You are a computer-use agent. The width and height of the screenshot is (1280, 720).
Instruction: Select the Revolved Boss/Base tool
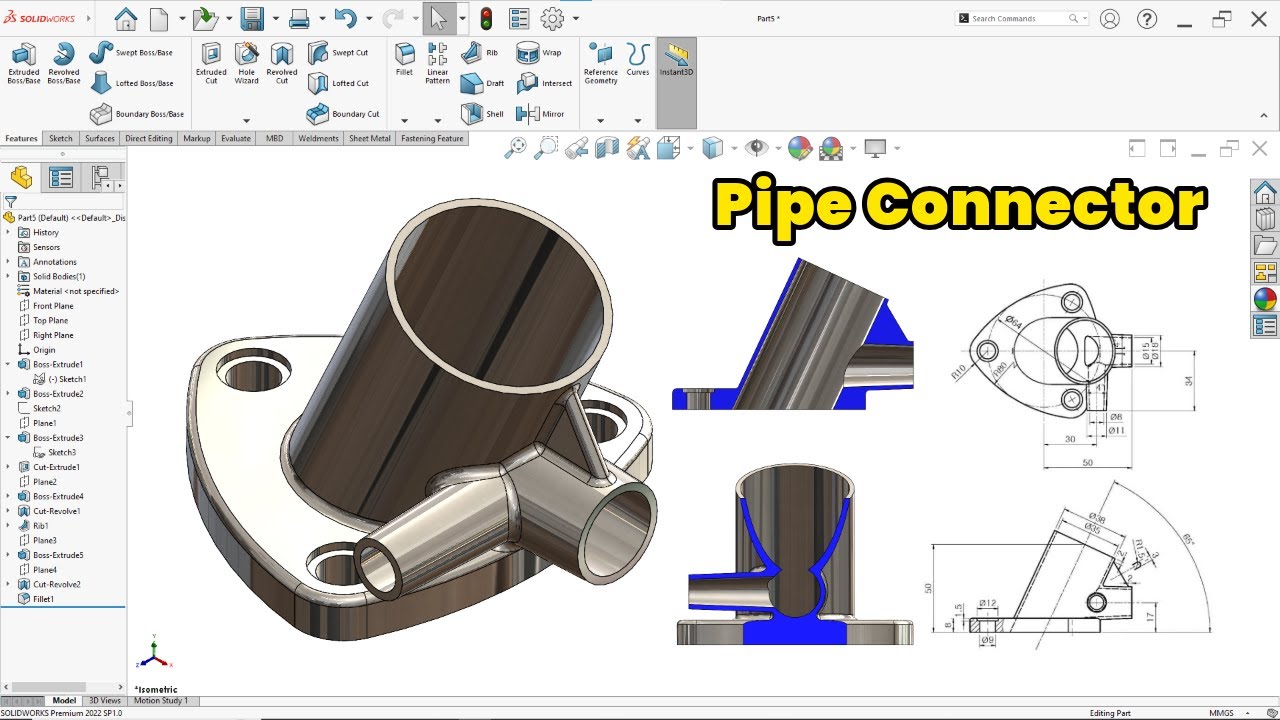pyautogui.click(x=64, y=63)
